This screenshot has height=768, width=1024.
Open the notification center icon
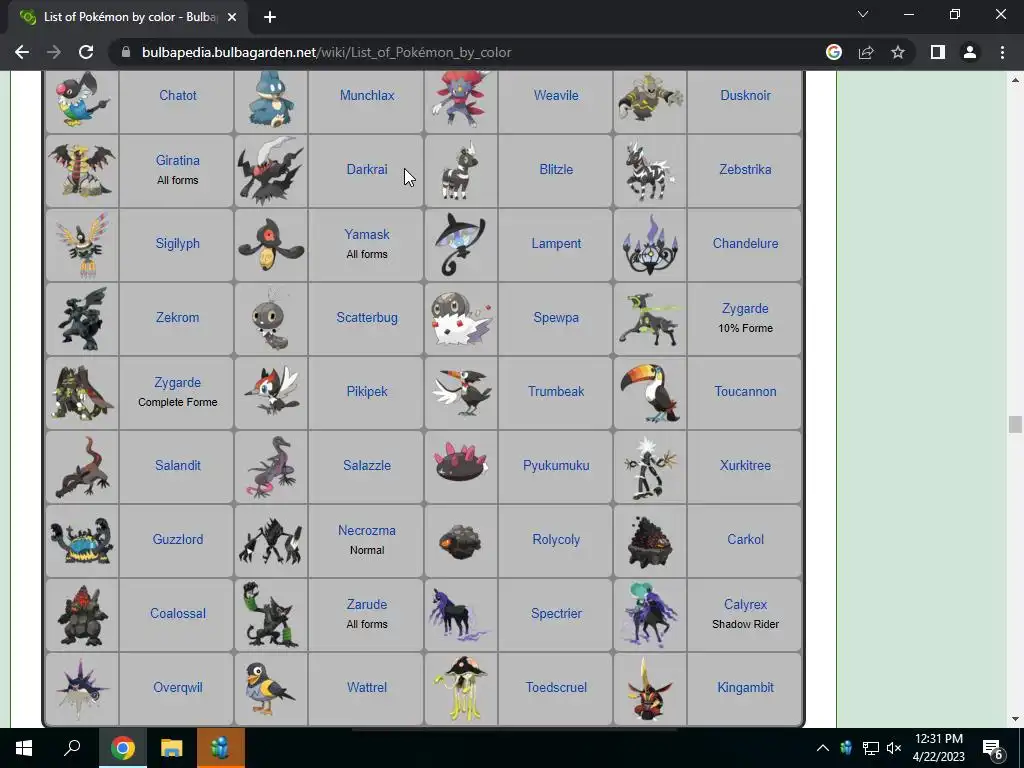(x=993, y=749)
